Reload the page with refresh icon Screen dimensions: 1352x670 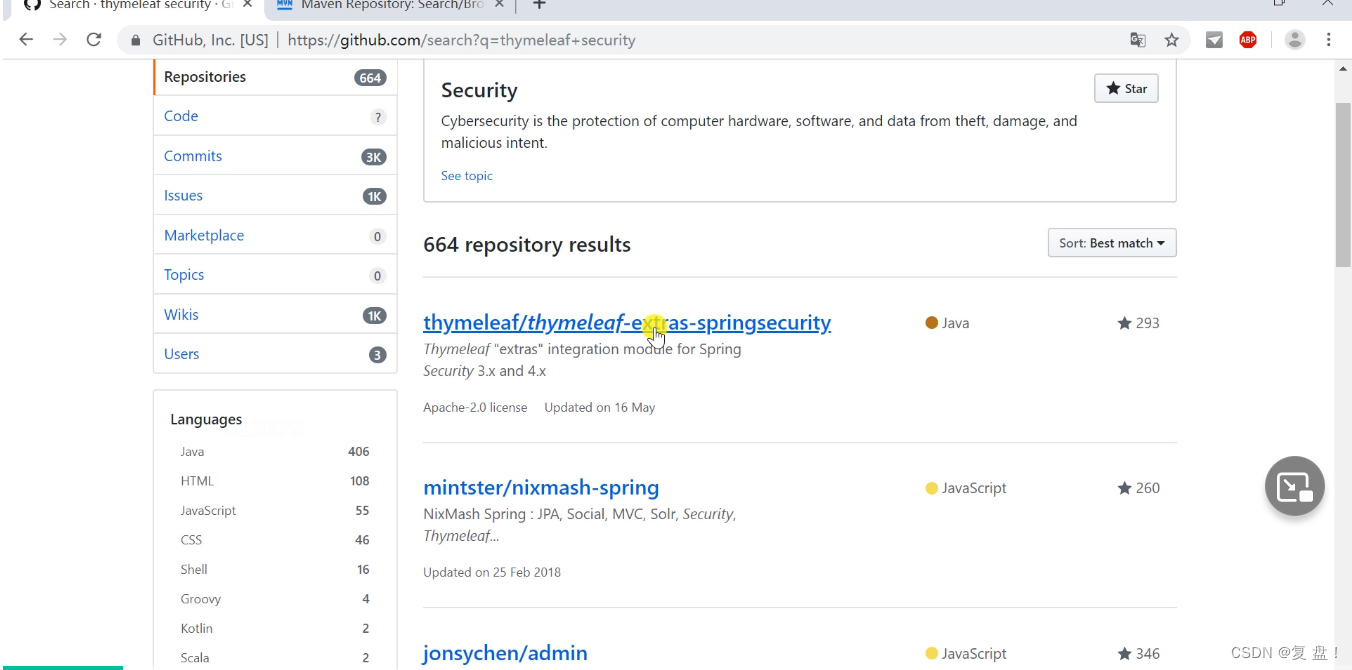coord(94,40)
